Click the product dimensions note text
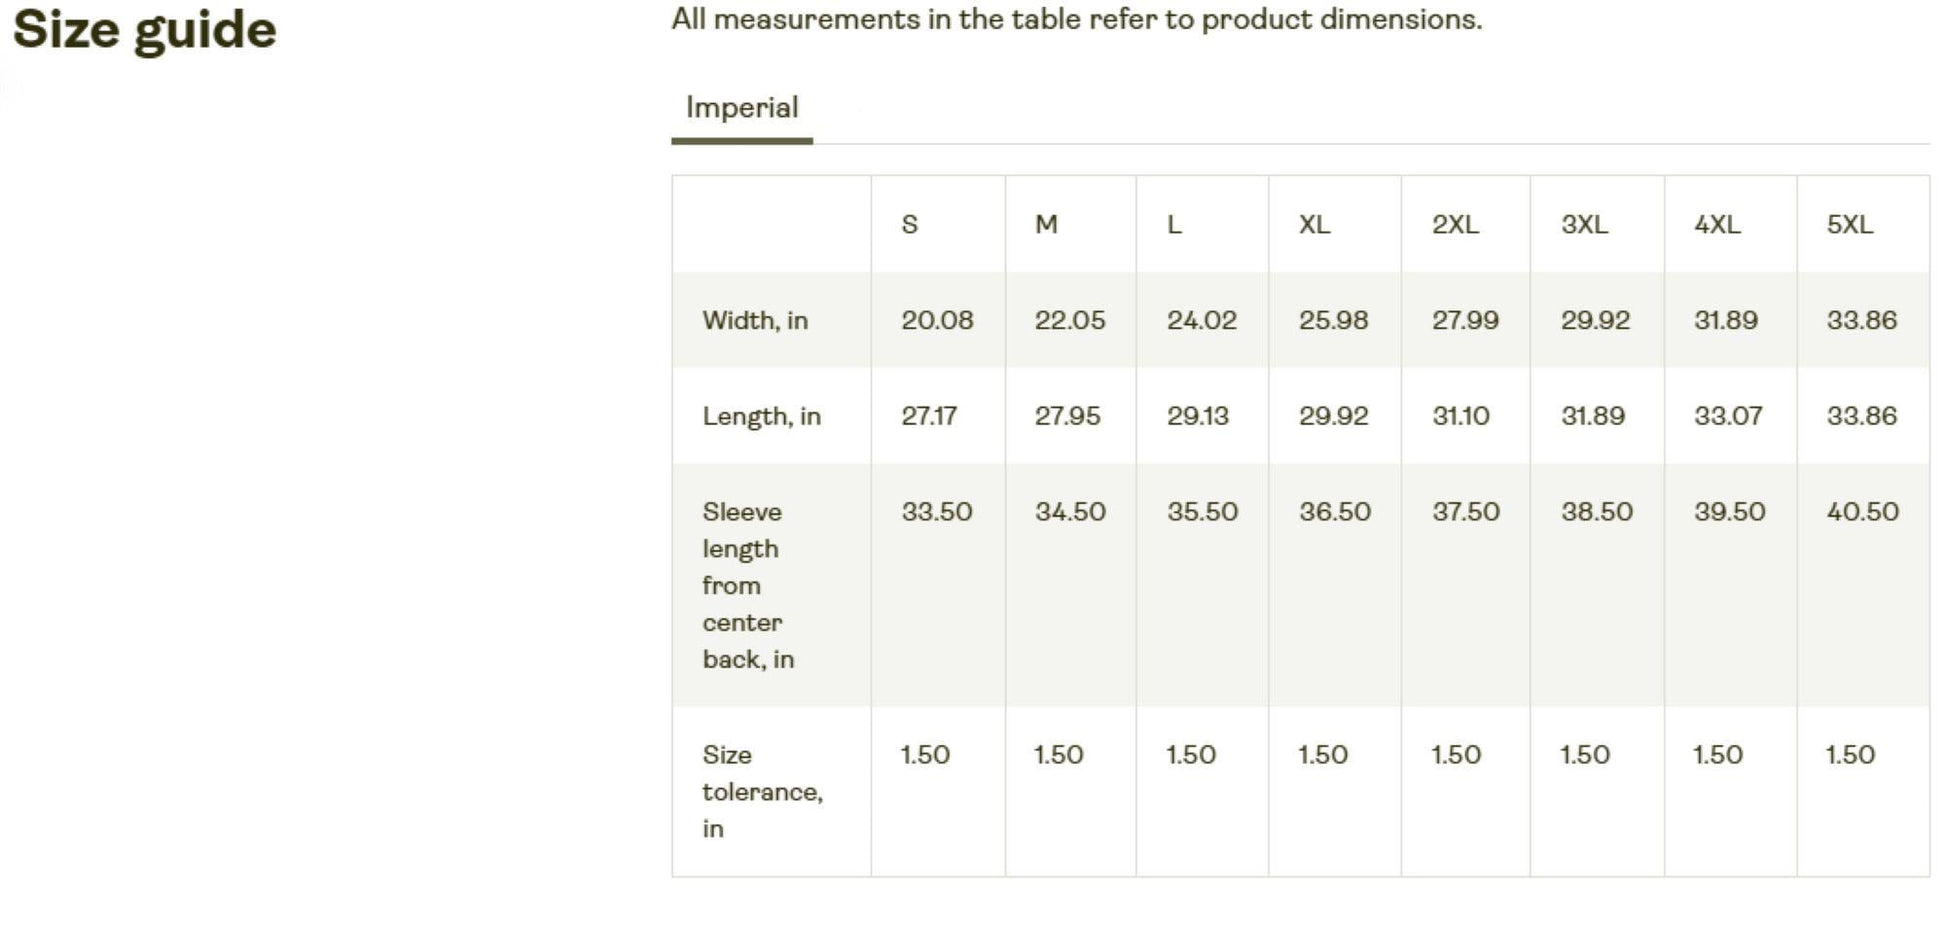The height and width of the screenshot is (928, 1946). pyautogui.click(x=1076, y=19)
